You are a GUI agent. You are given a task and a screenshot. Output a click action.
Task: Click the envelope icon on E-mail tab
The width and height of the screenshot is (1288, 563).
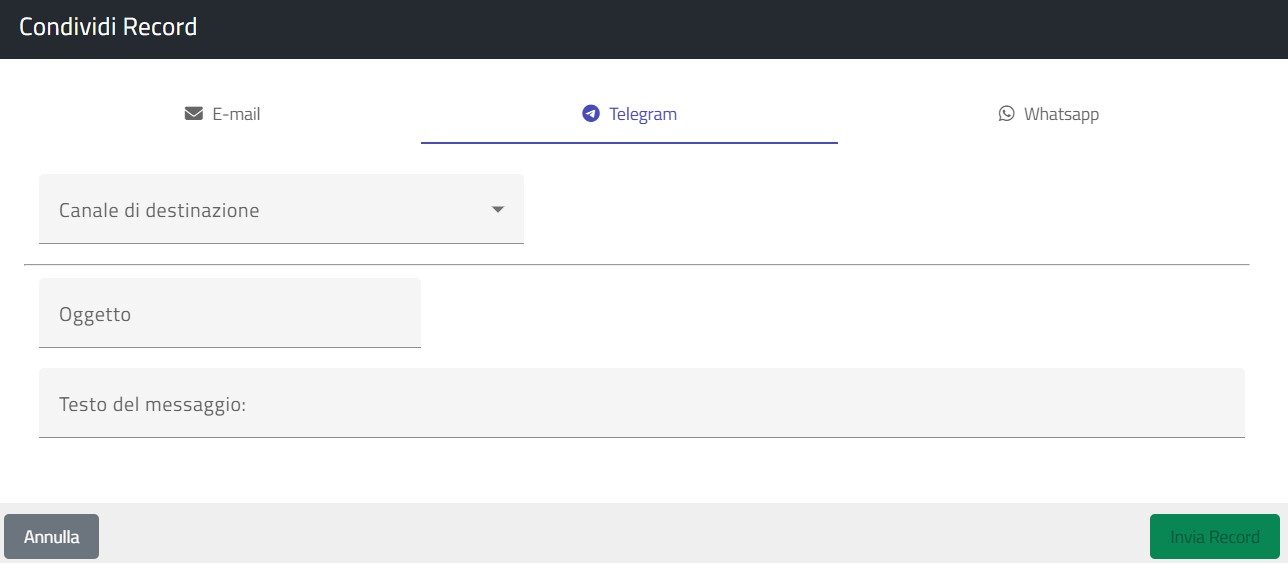[x=194, y=114]
